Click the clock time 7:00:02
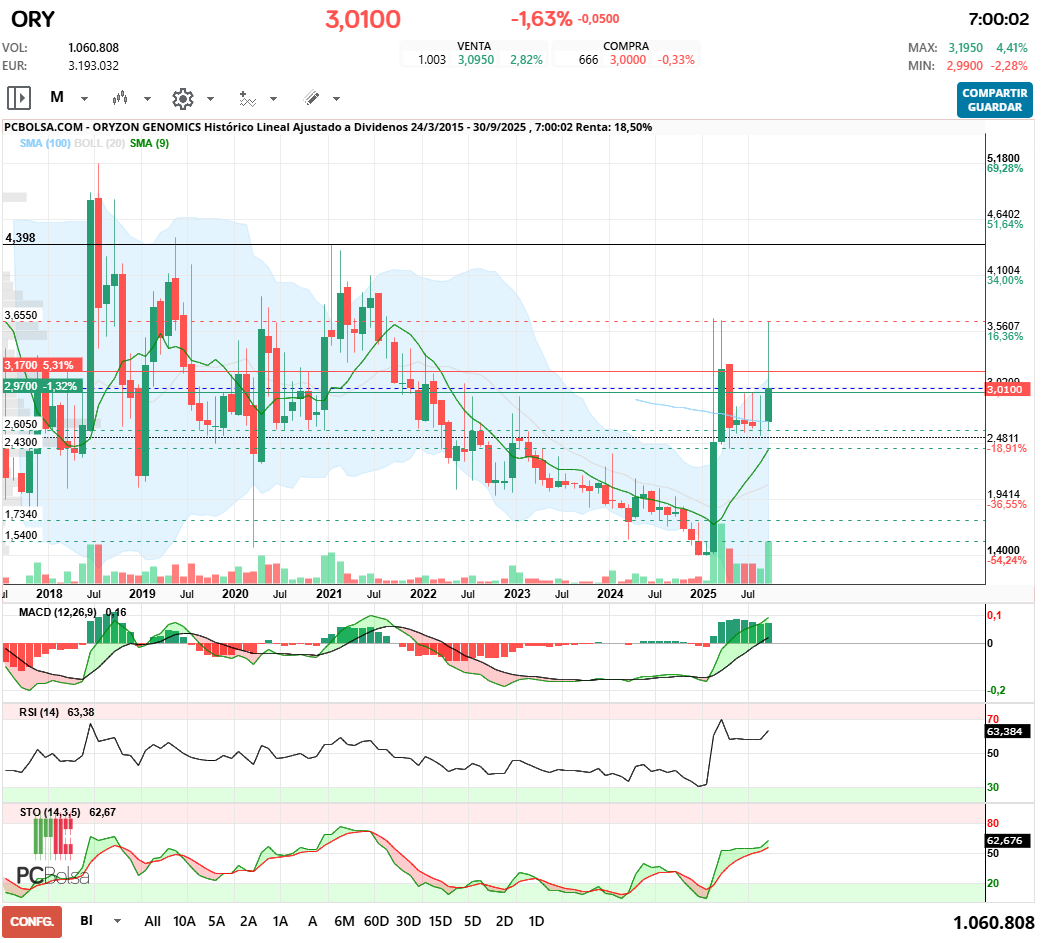Image resolution: width=1048 pixels, height=943 pixels. click(x=999, y=19)
